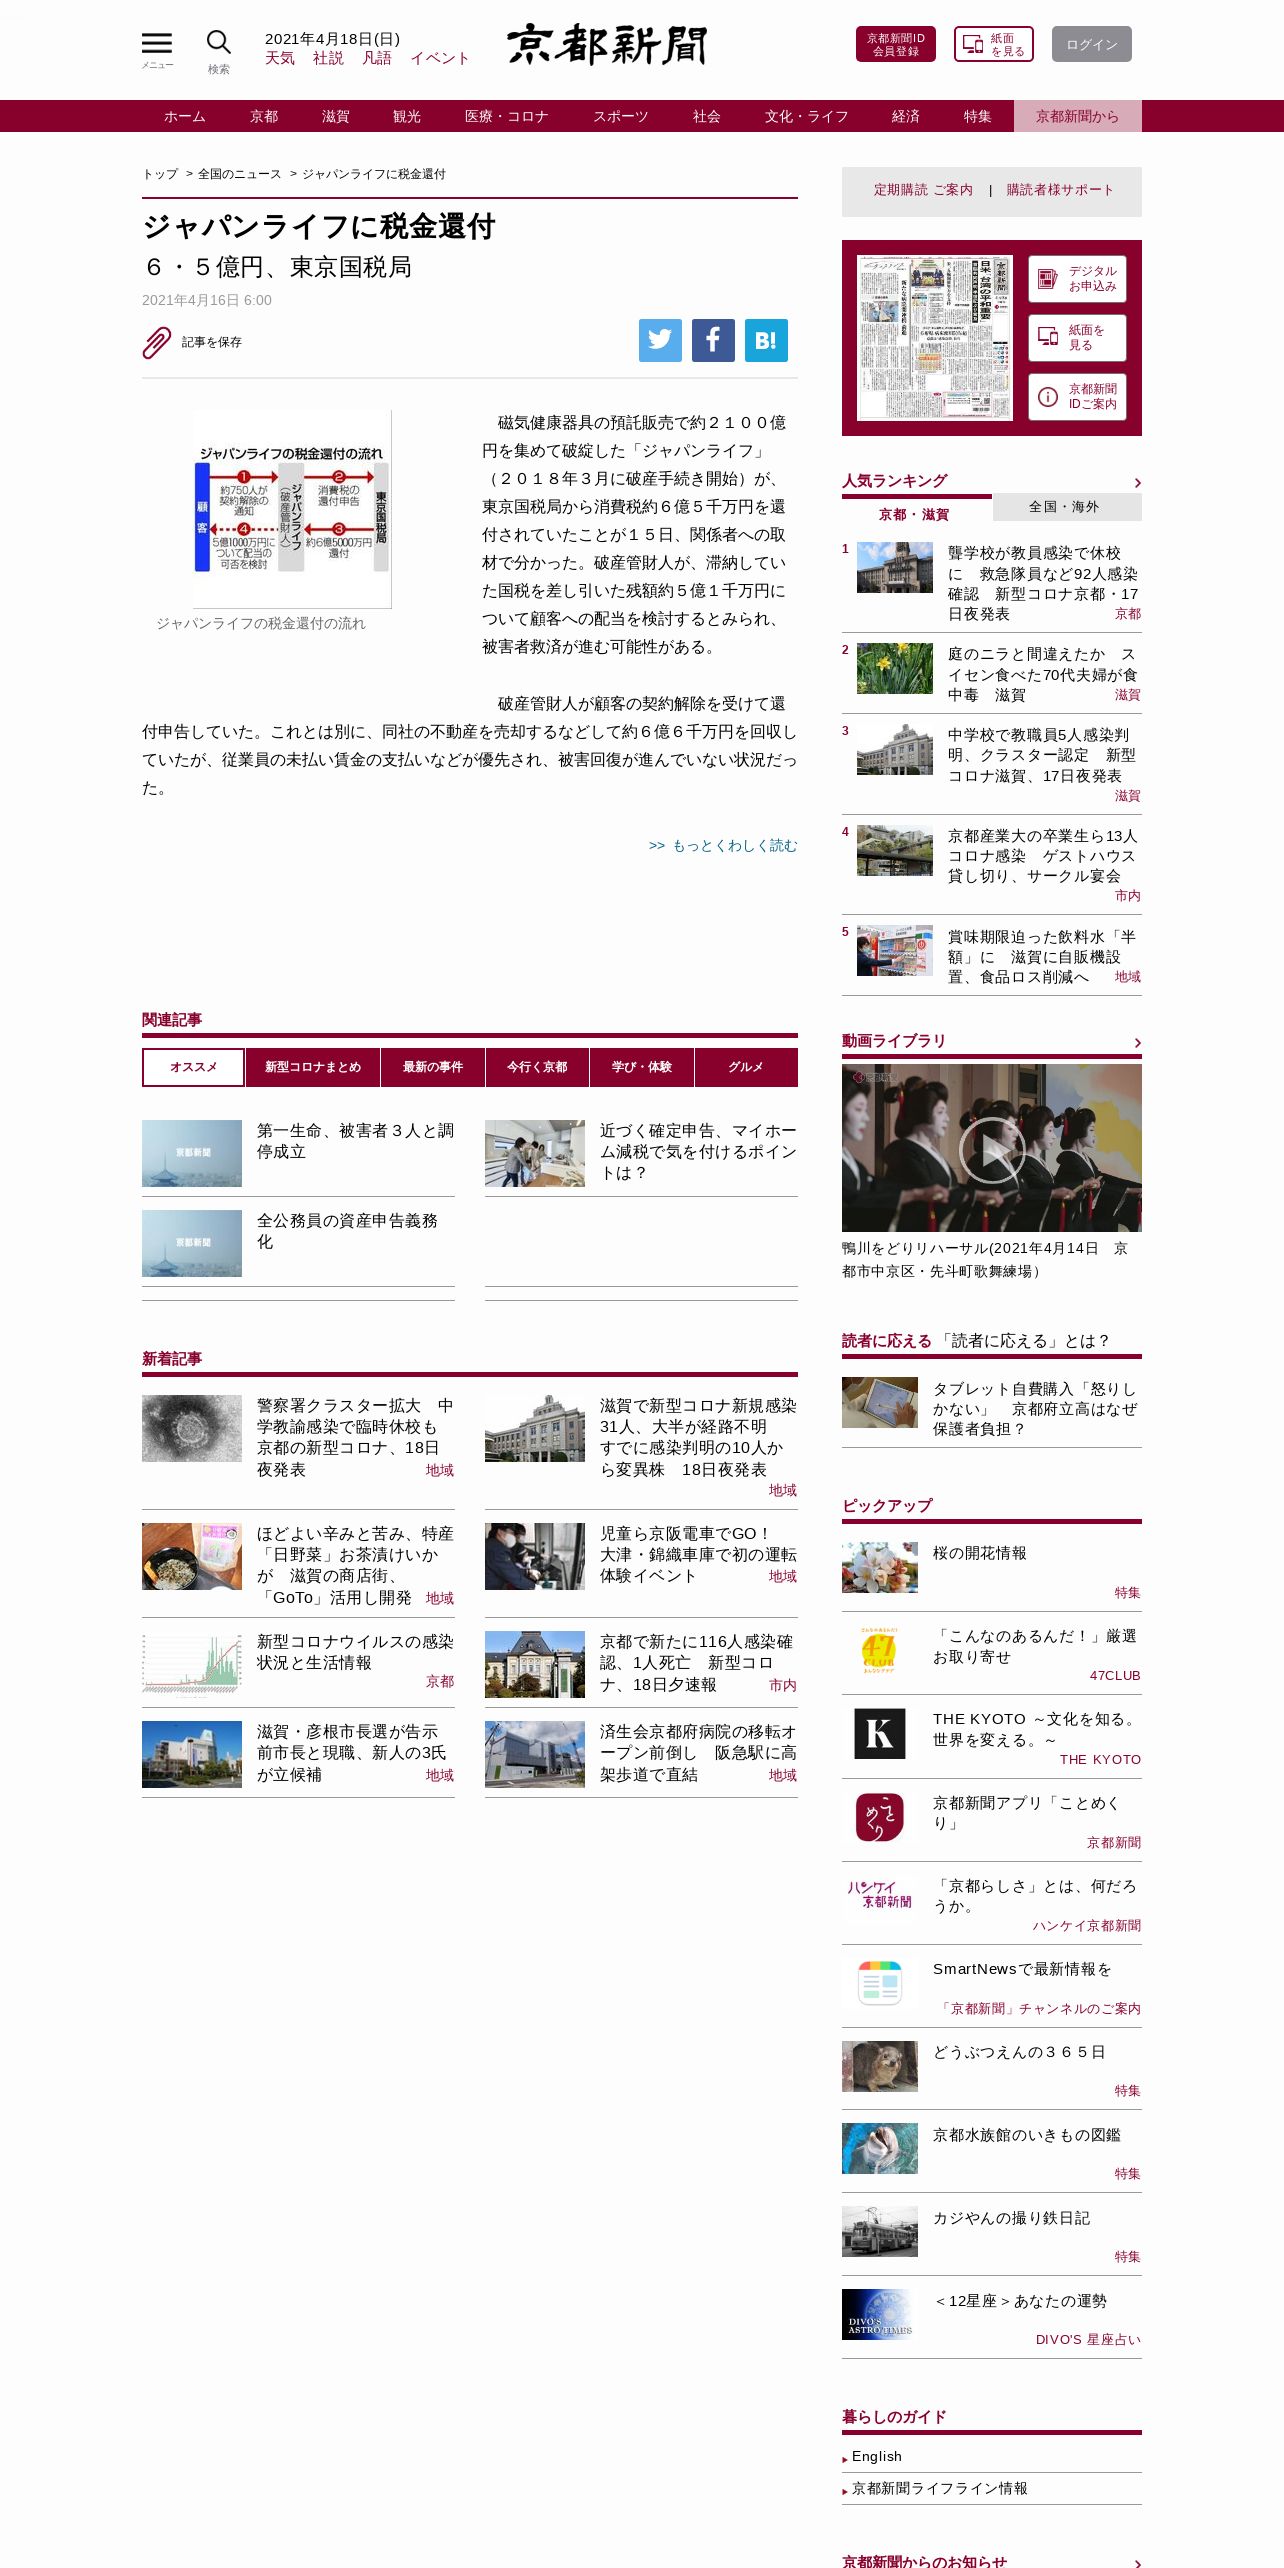Viewport: 1284px width, 2568px height.
Task: Select グルメ tab
Action: 746,1067
